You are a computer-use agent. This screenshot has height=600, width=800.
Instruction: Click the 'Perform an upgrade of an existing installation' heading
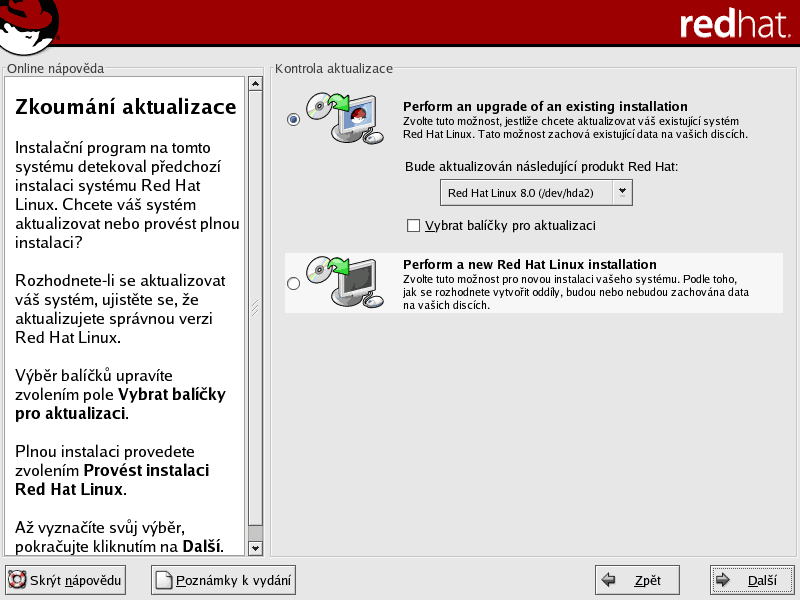point(545,107)
